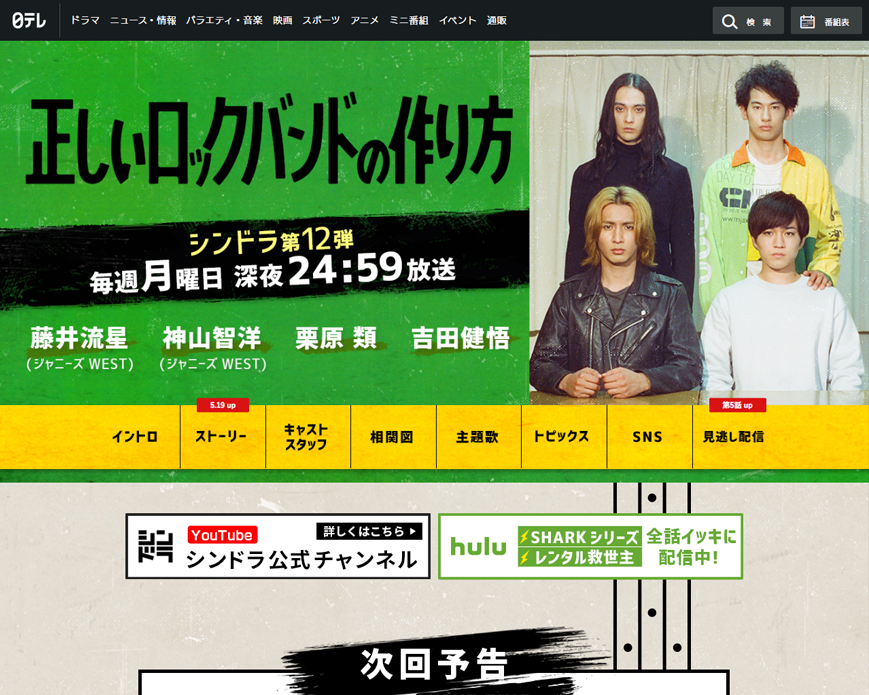Click the 5.19 up badge above ストーリー
This screenshot has height=695, width=869.
222,405
